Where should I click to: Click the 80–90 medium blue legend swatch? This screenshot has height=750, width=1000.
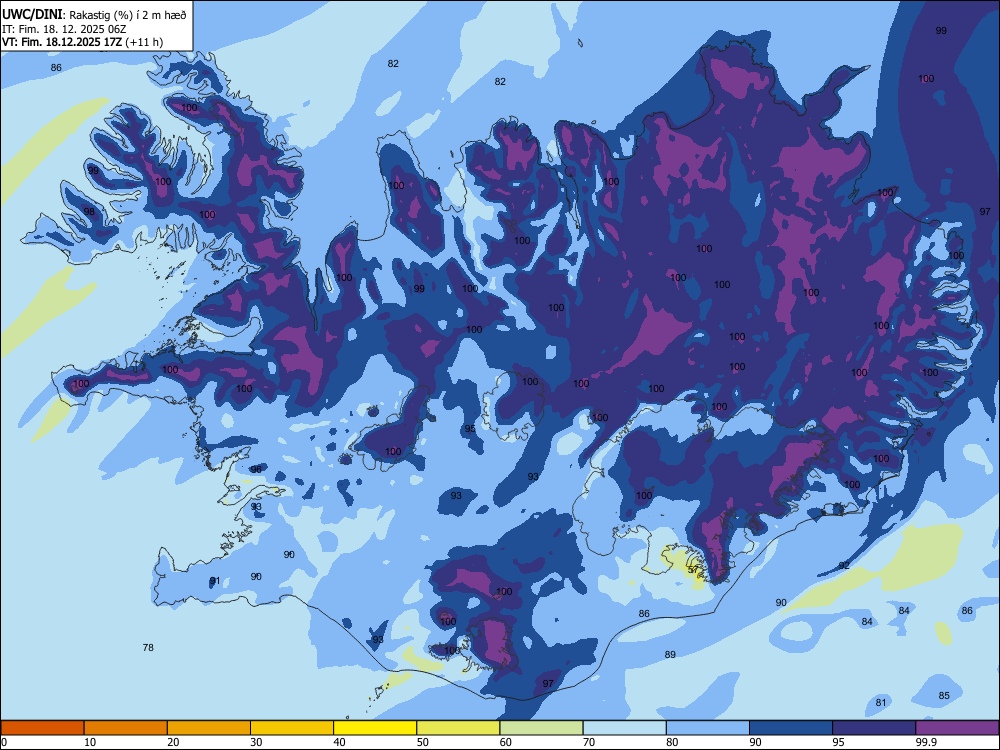(708, 728)
